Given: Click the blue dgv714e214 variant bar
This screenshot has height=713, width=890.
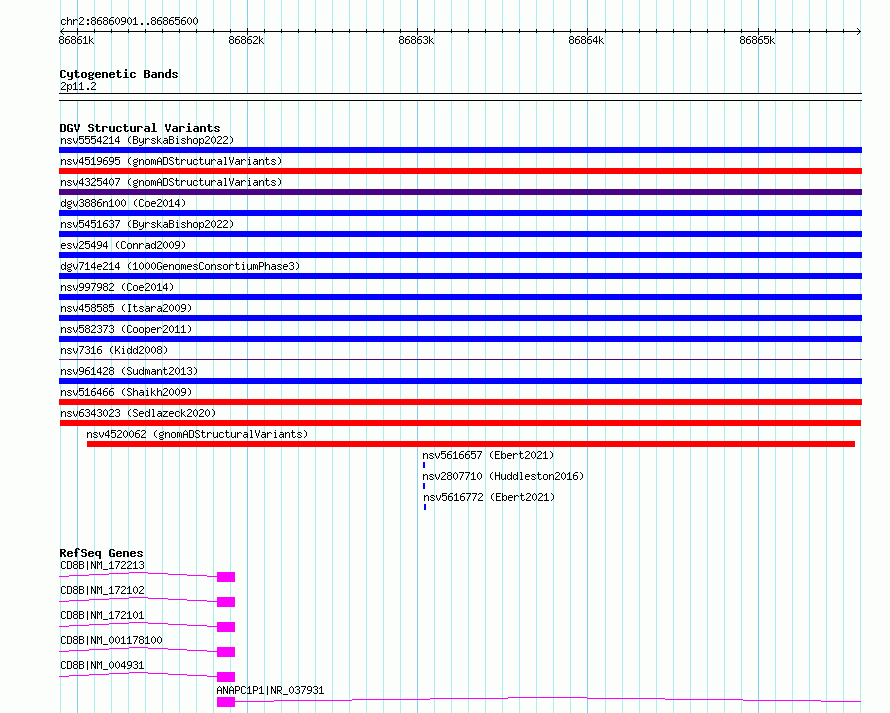Looking at the screenshot, I should pos(460,276).
